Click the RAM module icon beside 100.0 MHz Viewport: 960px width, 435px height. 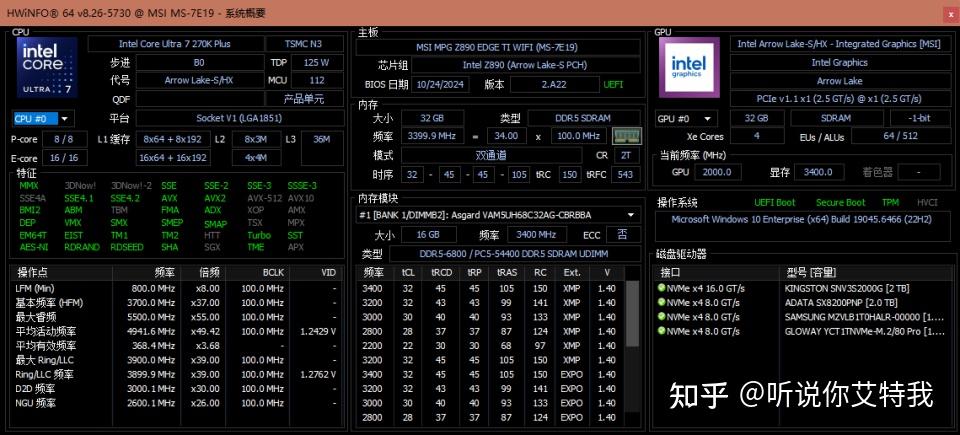pos(627,136)
